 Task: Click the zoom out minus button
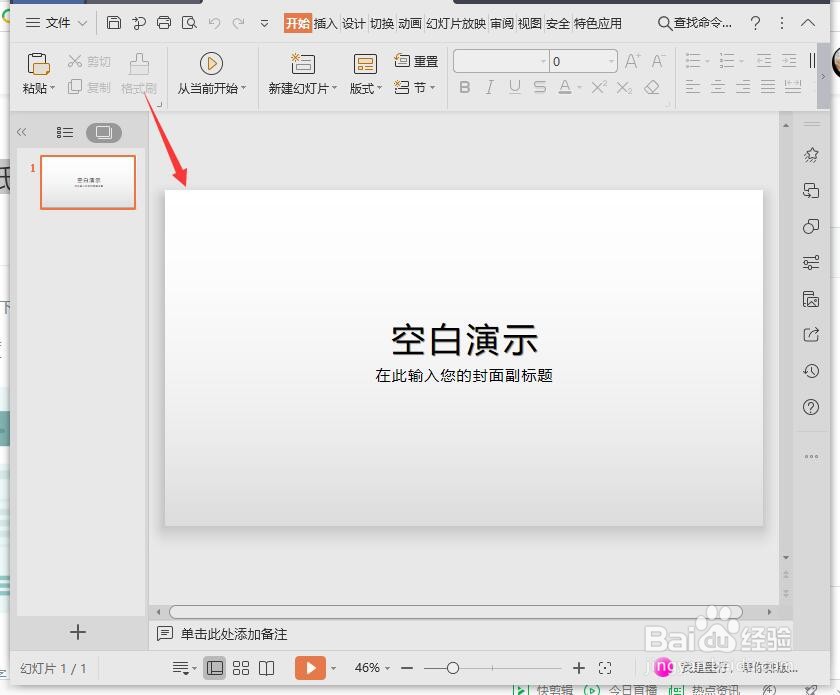407,668
